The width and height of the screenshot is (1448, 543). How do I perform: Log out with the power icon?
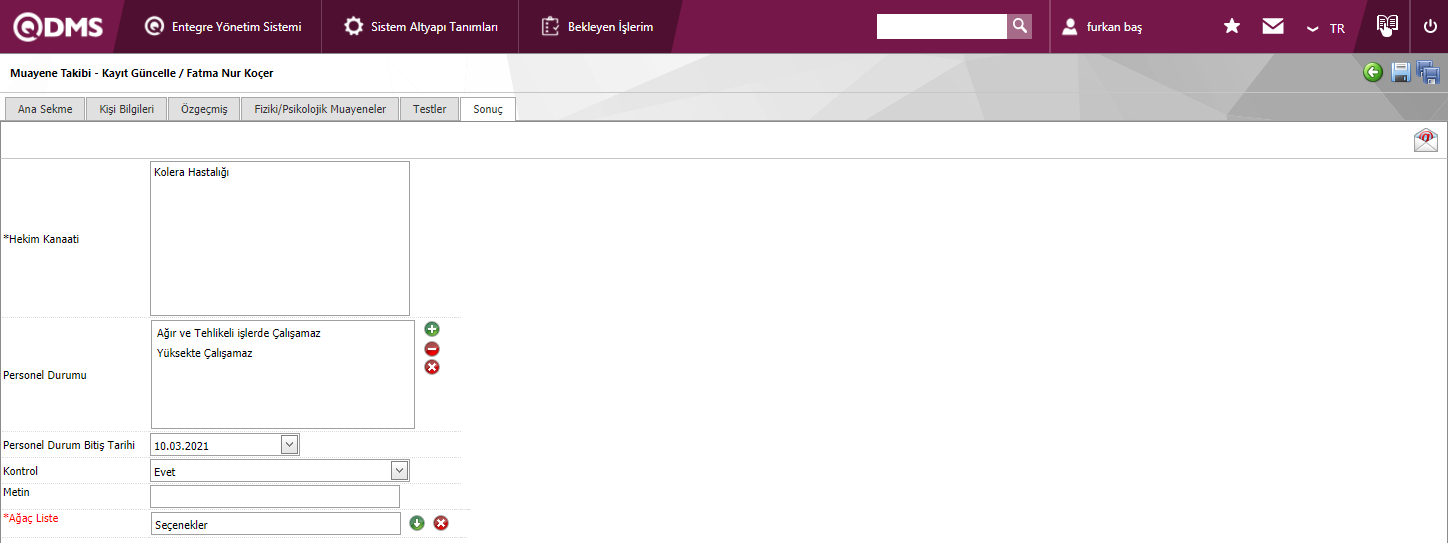click(x=1430, y=27)
